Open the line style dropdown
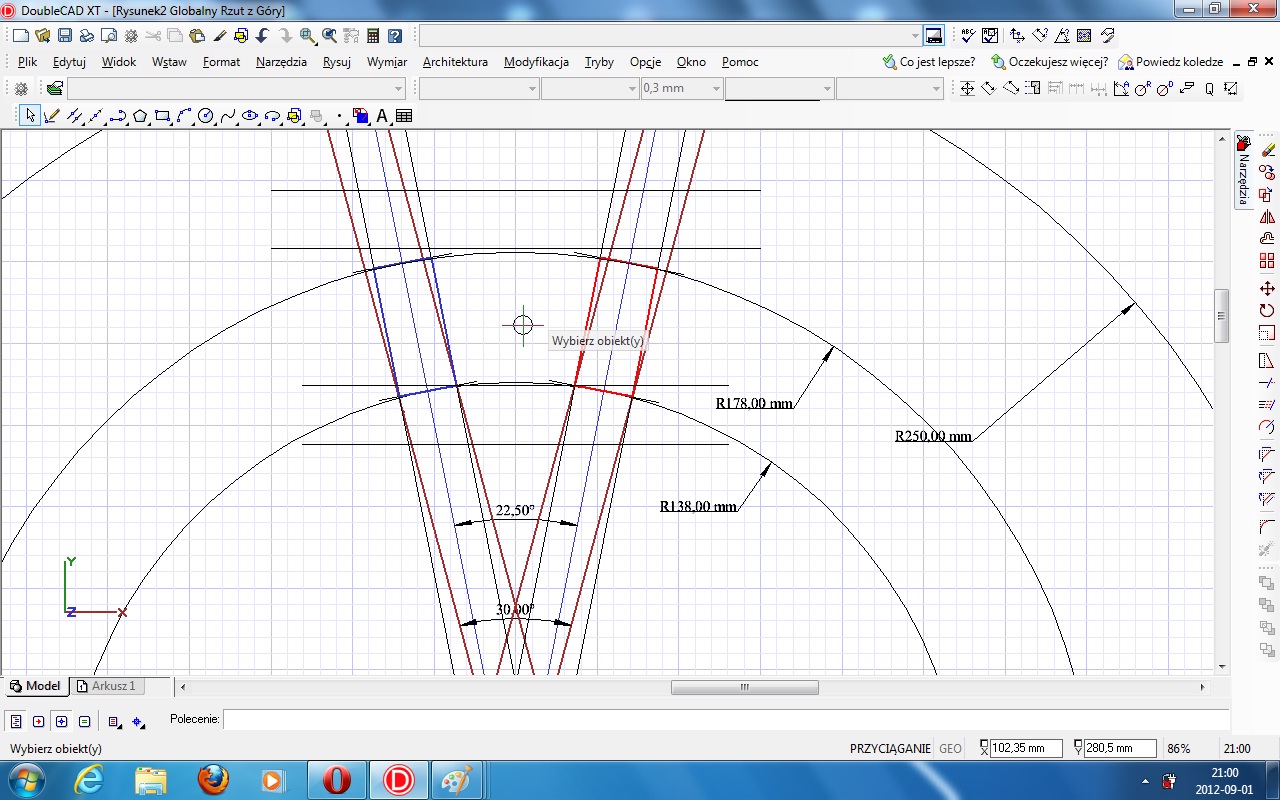This screenshot has height=800, width=1280. [826, 89]
